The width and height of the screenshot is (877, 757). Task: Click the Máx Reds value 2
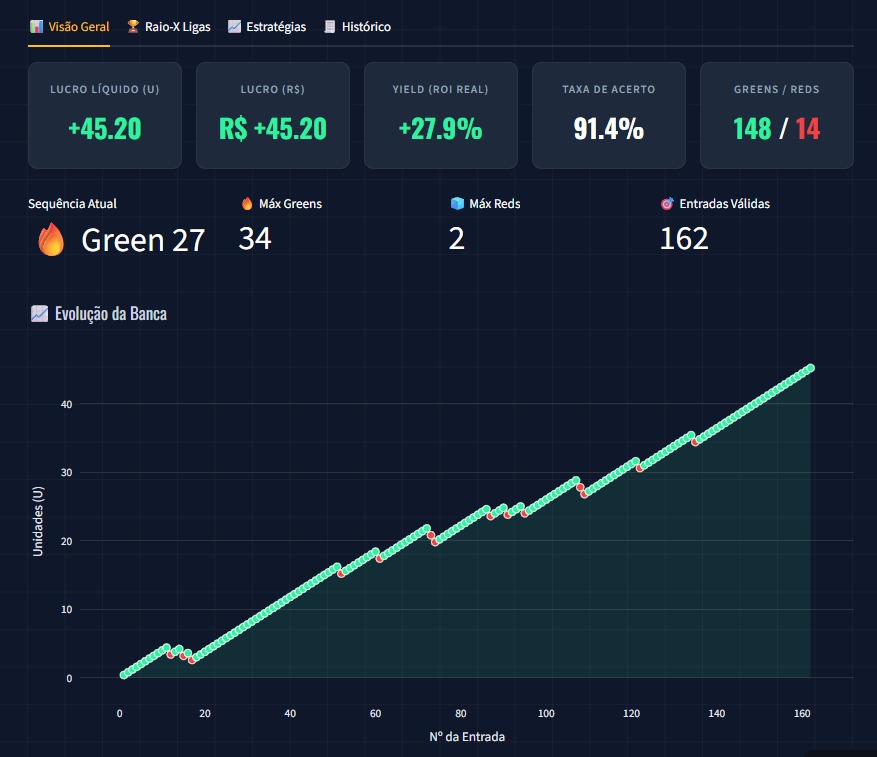456,239
